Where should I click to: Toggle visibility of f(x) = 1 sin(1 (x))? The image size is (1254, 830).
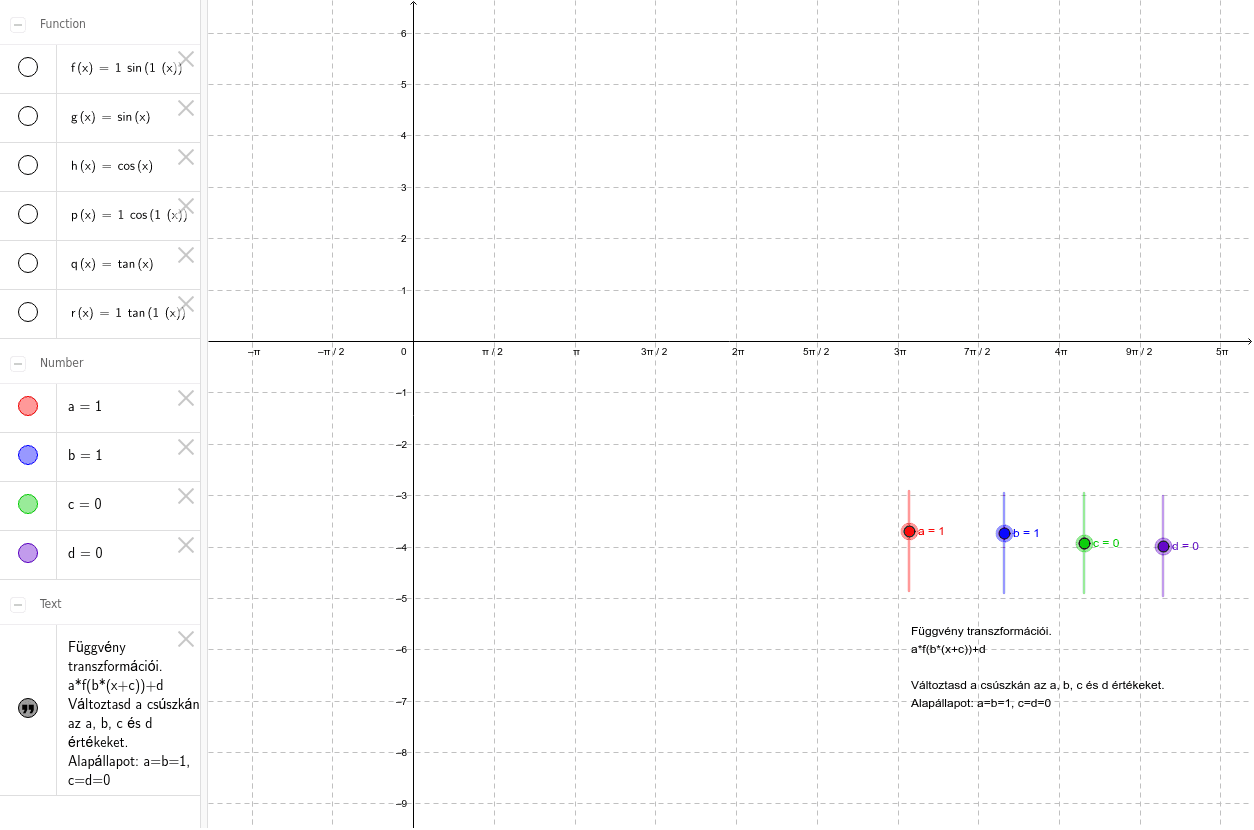point(28,67)
